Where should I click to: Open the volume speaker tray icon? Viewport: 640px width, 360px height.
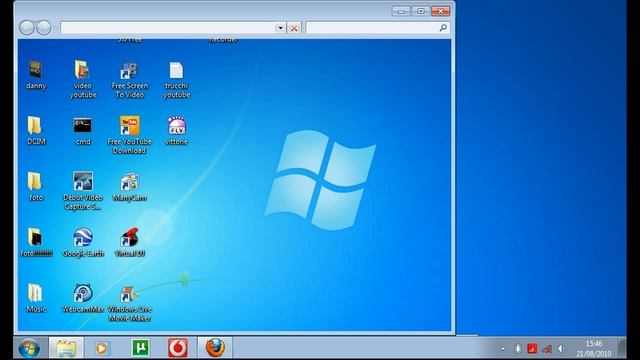[562, 349]
